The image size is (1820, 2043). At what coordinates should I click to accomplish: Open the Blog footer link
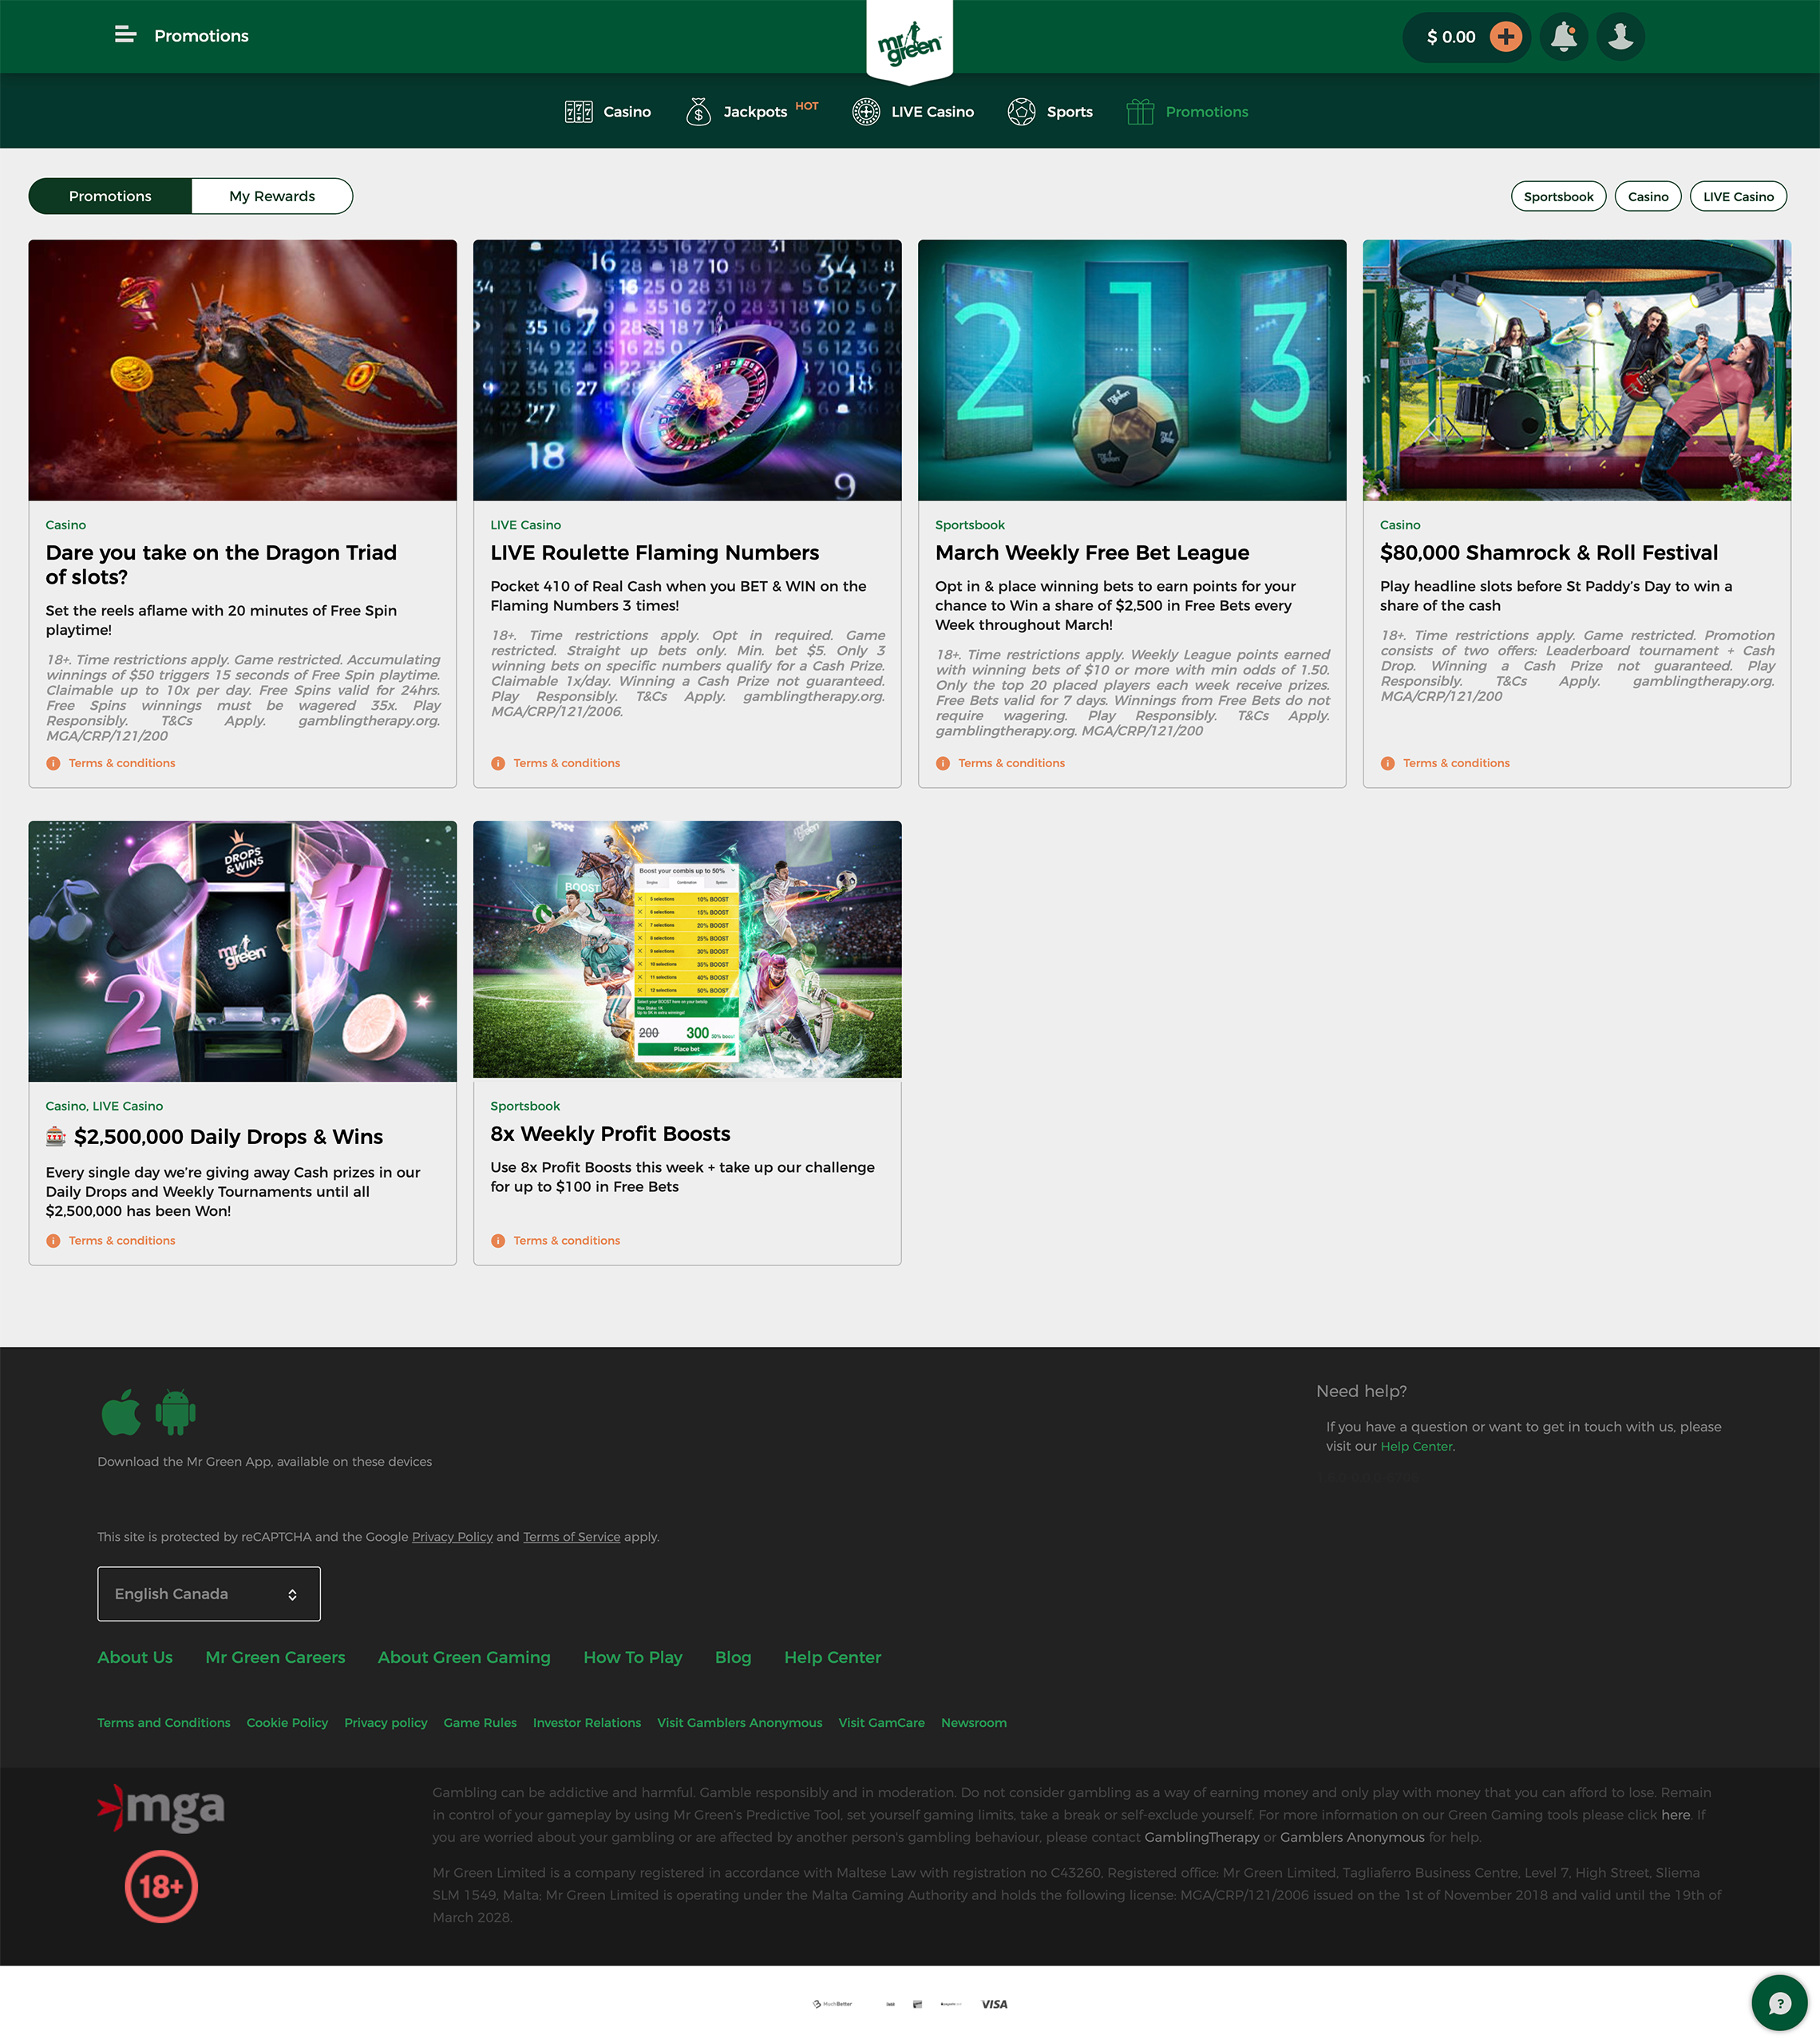coord(733,1657)
